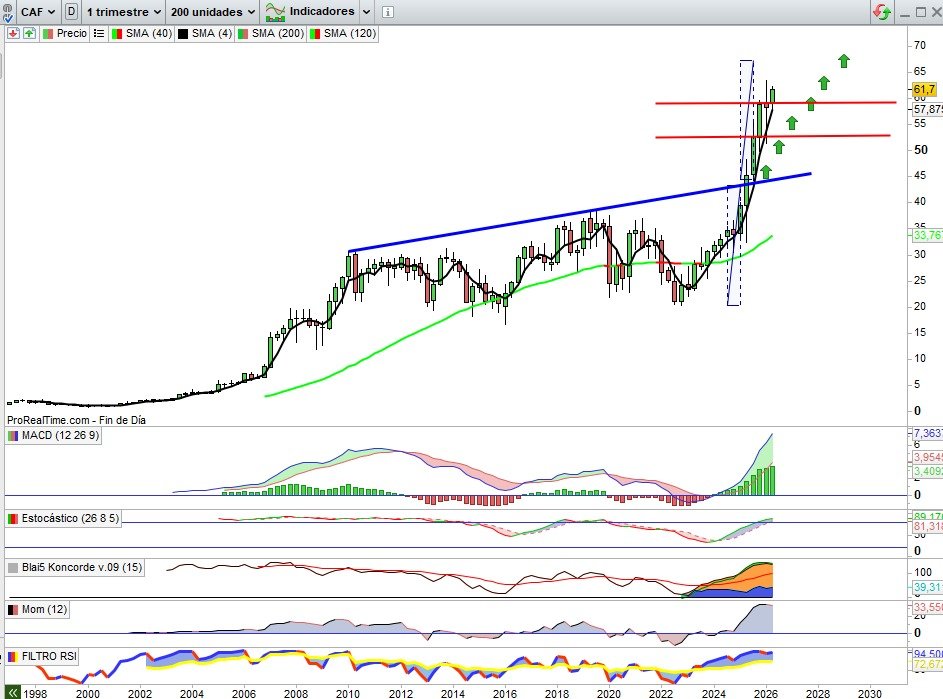Click the 7,363 MACD value label
The image size is (943, 699).
[927, 433]
